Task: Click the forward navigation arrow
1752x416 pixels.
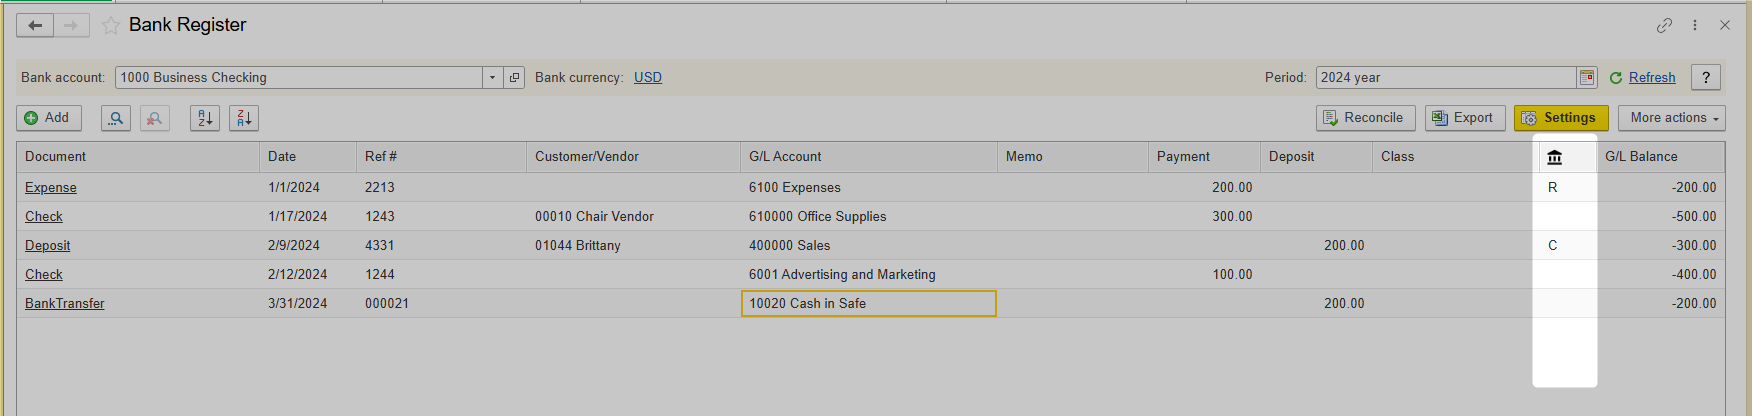Action: (71, 25)
